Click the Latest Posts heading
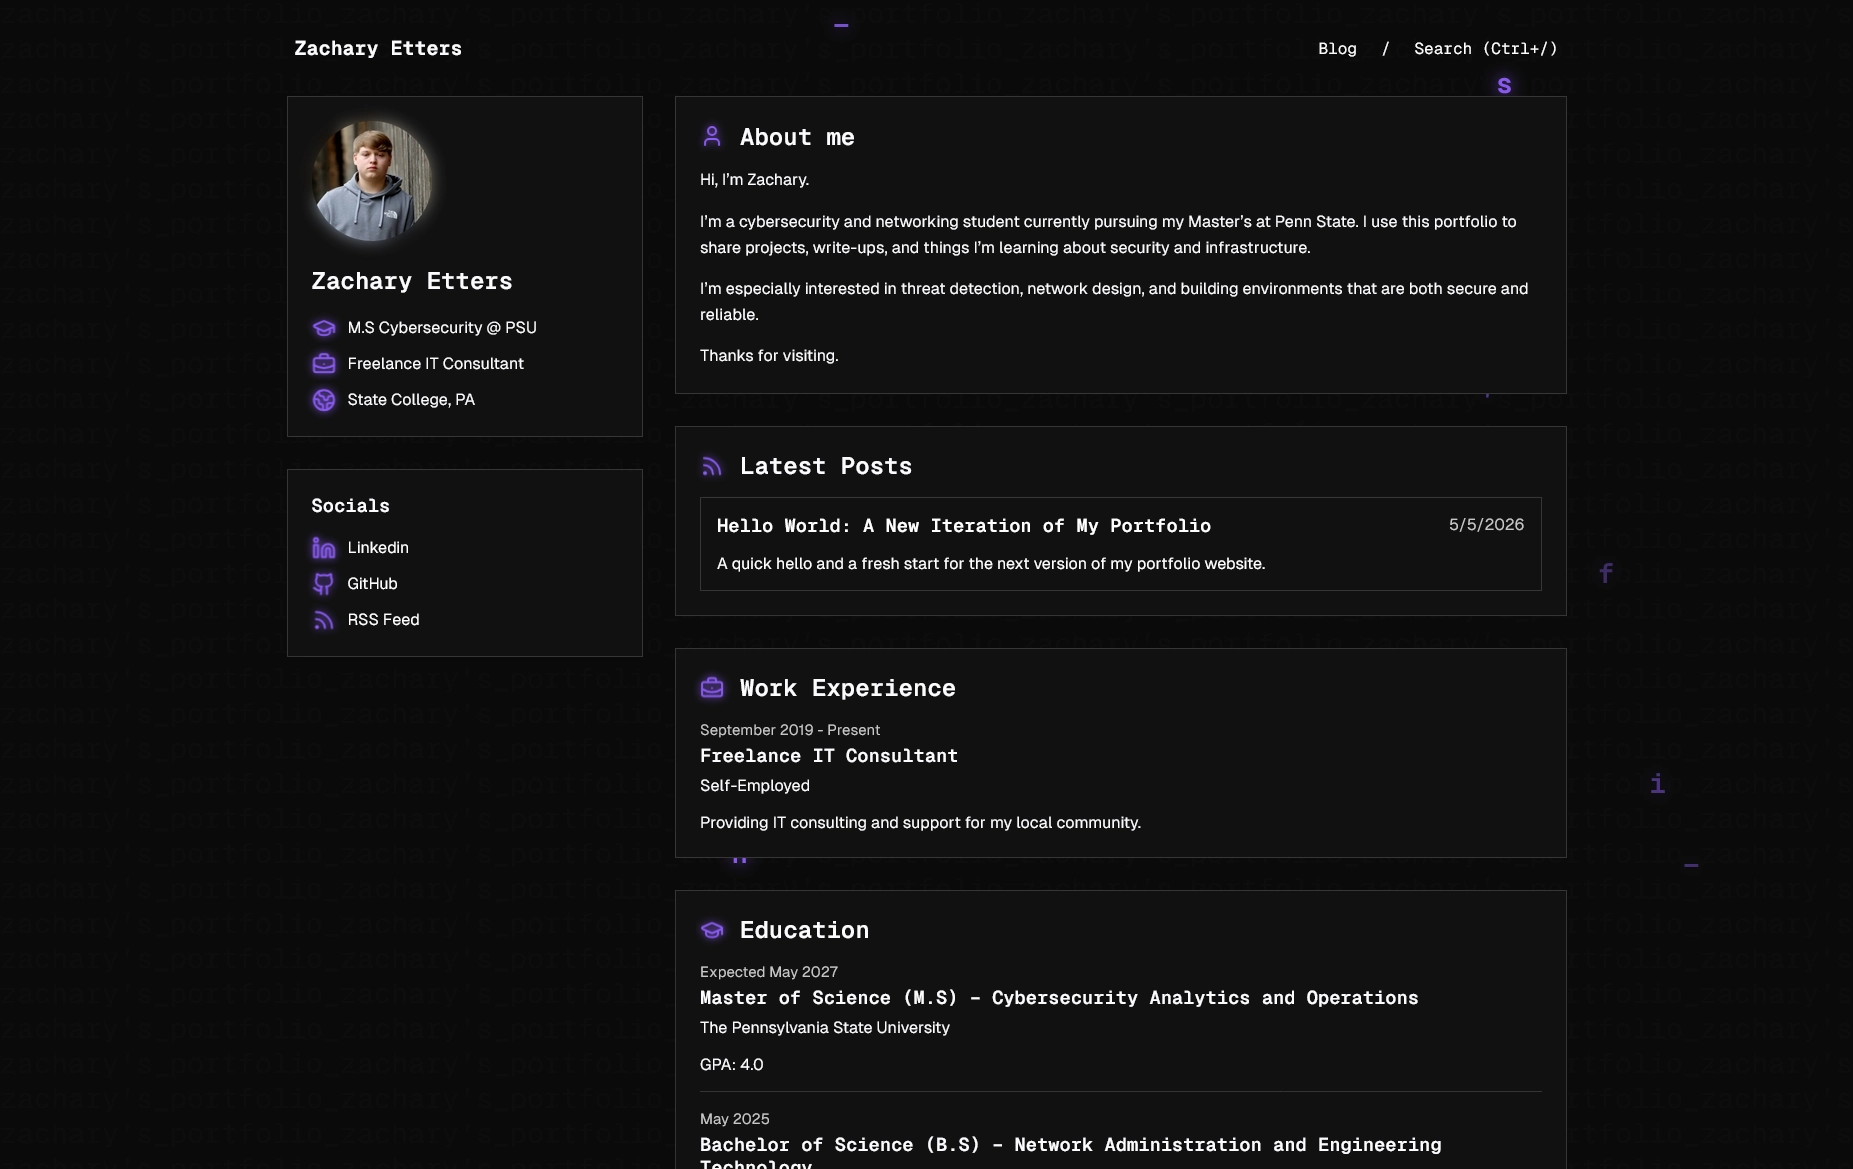The image size is (1853, 1169). tap(826, 466)
